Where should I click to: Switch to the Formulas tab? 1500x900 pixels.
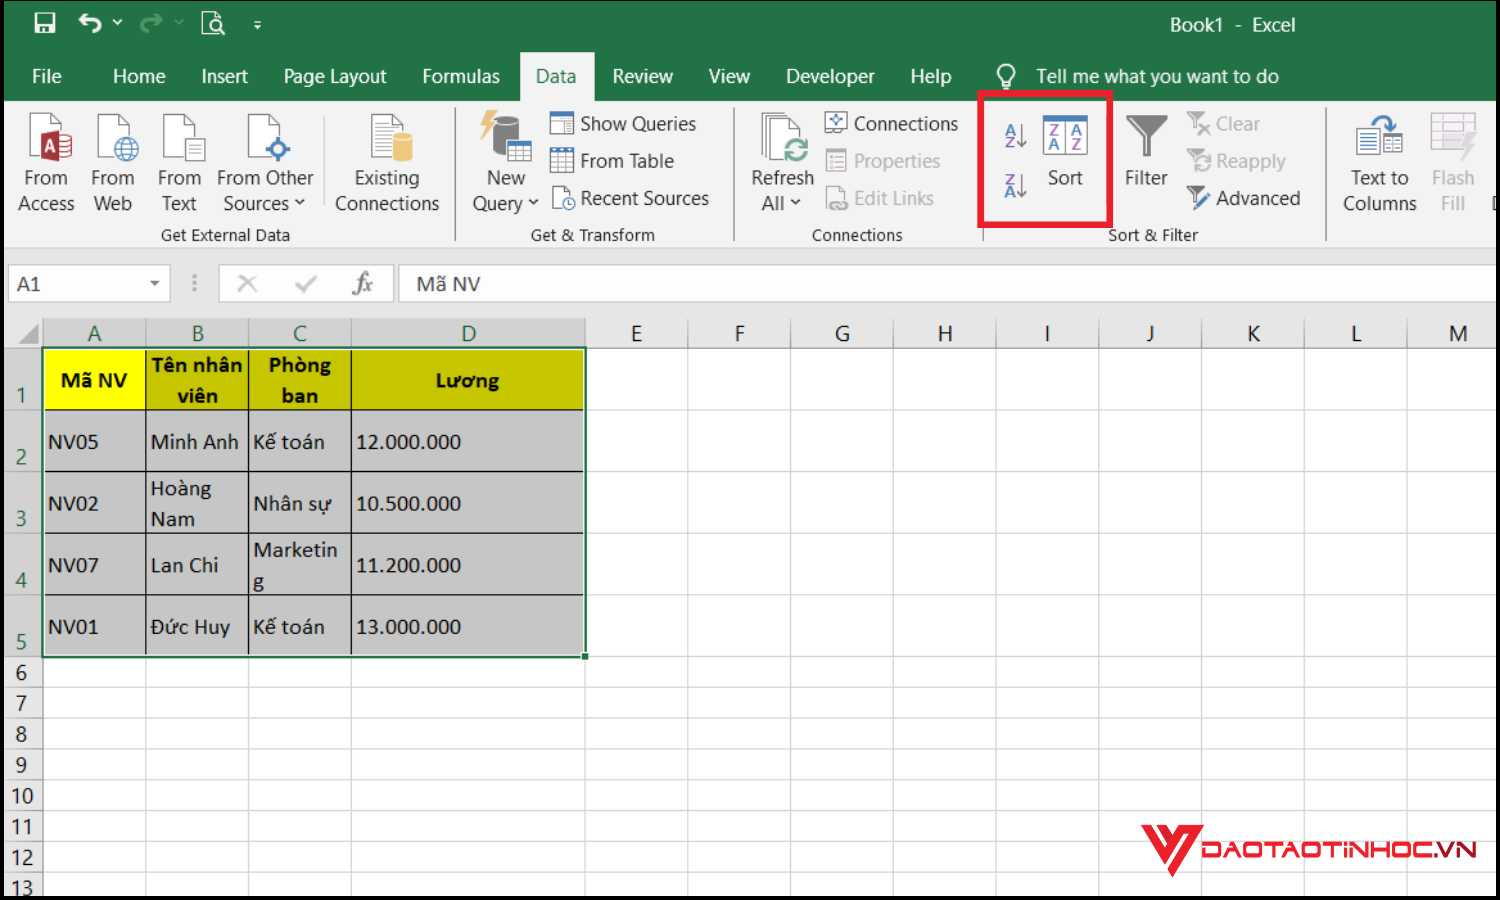point(461,76)
